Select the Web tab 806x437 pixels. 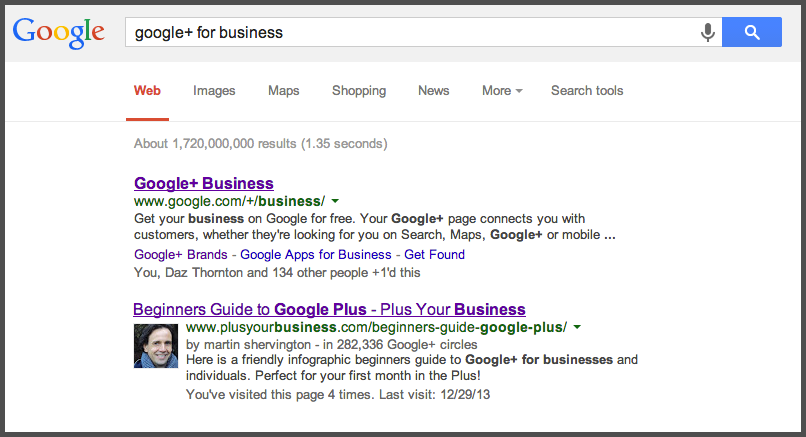coord(147,90)
